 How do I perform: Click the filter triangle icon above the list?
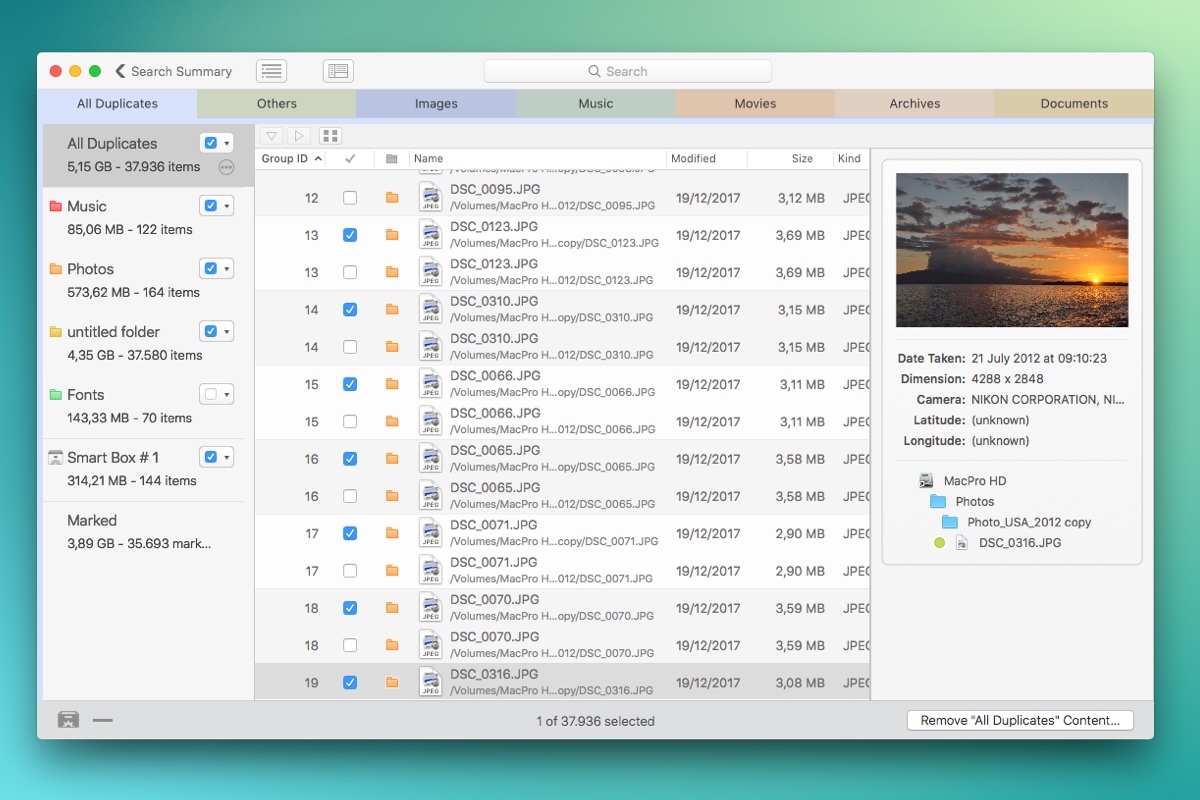271,136
